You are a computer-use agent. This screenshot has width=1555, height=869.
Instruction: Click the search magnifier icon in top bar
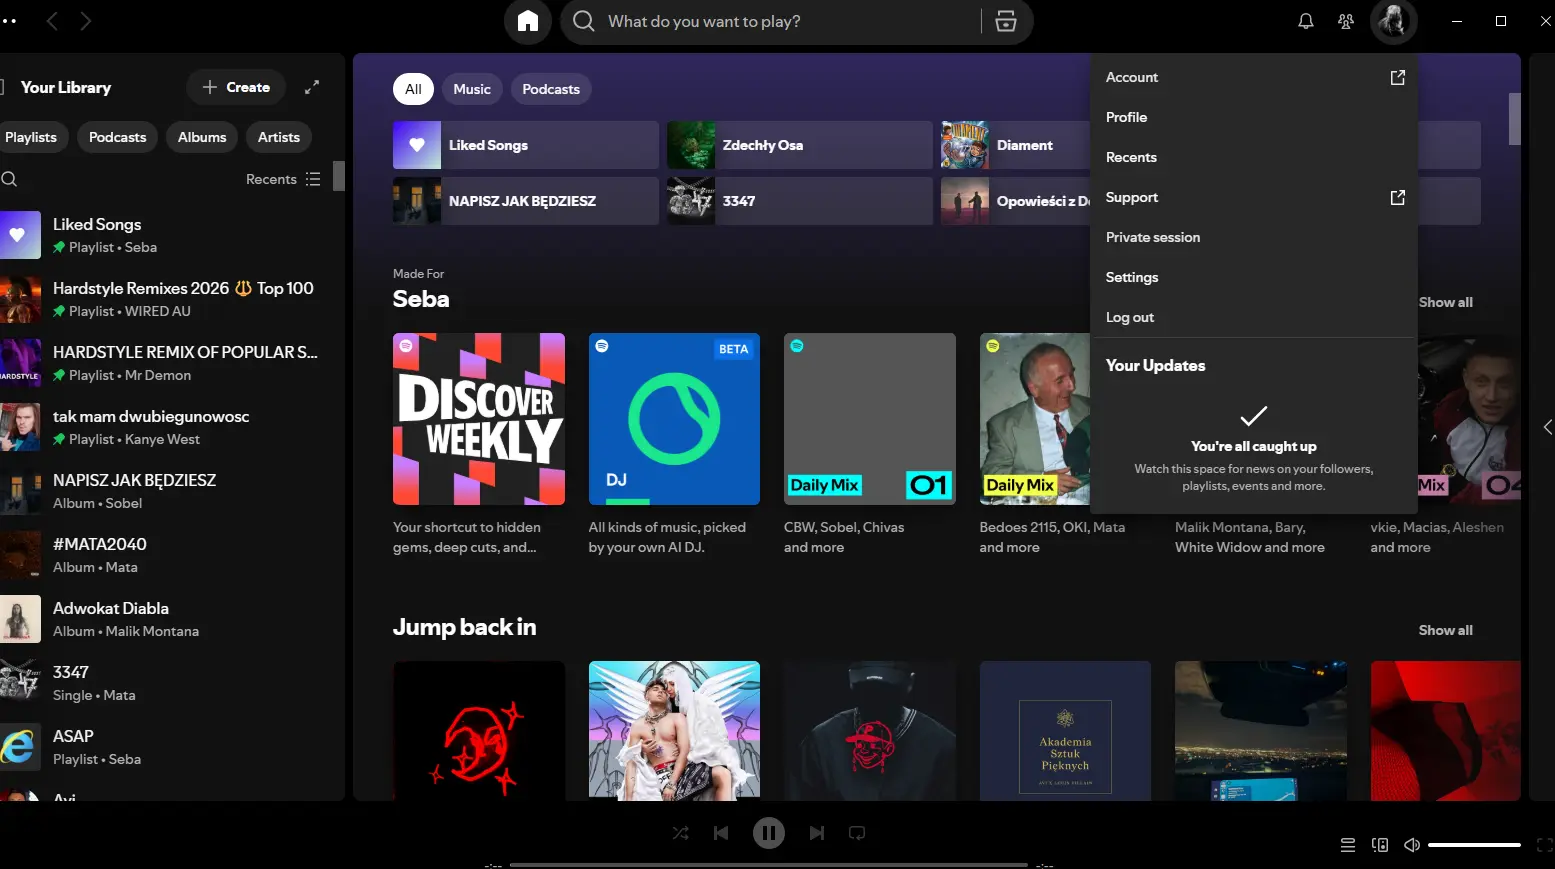coord(584,21)
